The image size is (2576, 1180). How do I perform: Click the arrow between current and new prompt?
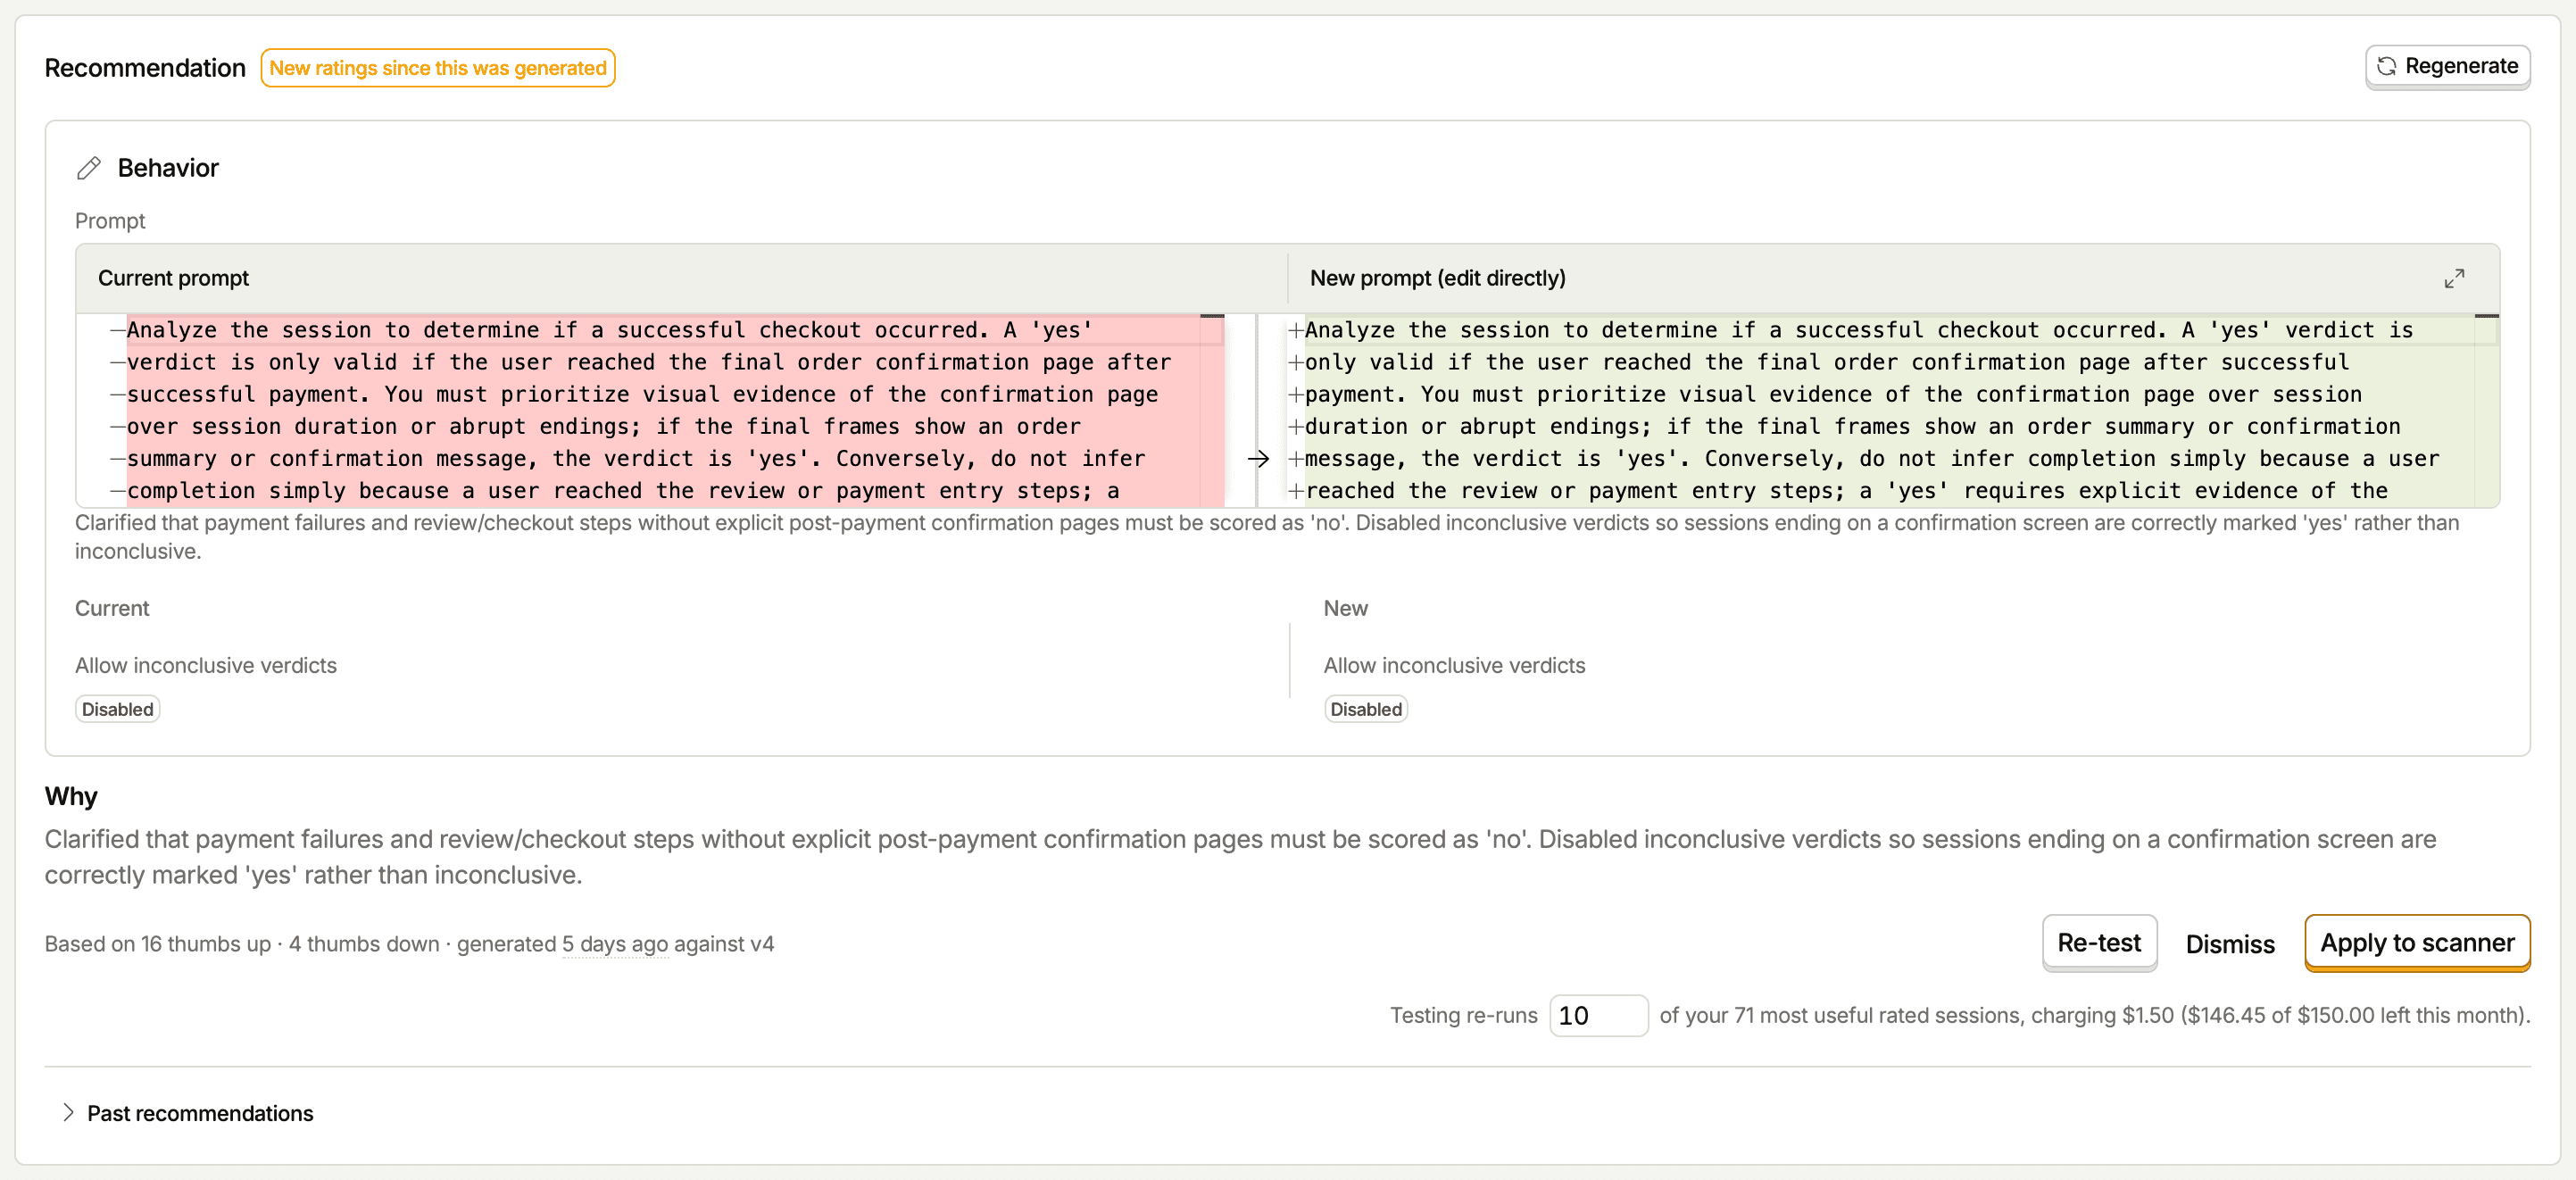(x=1258, y=459)
